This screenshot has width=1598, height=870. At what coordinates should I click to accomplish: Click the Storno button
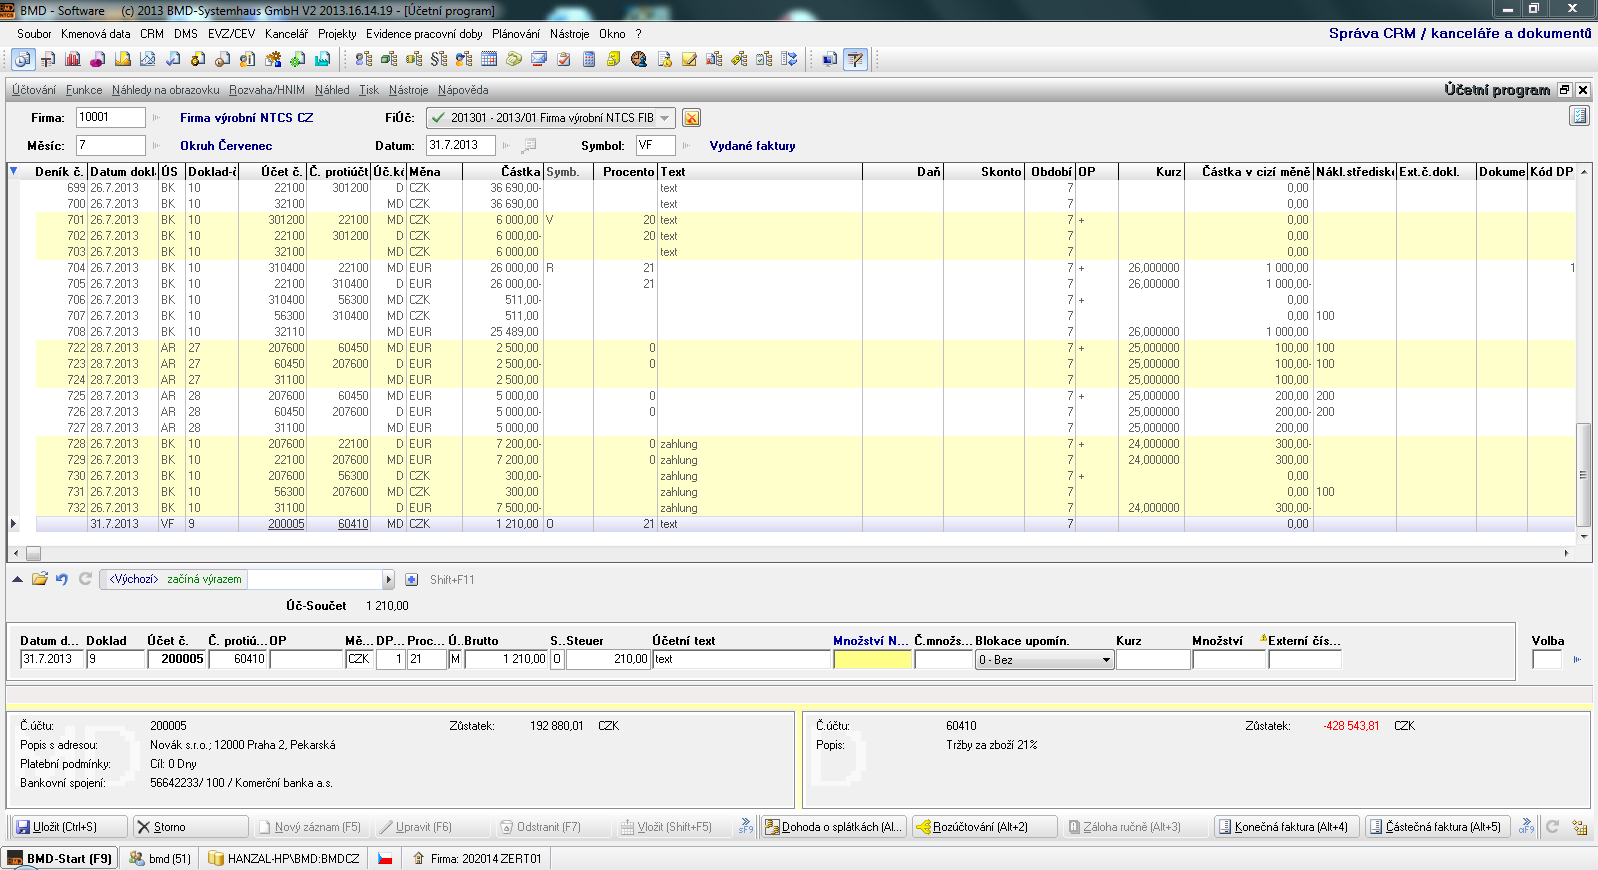(x=190, y=827)
